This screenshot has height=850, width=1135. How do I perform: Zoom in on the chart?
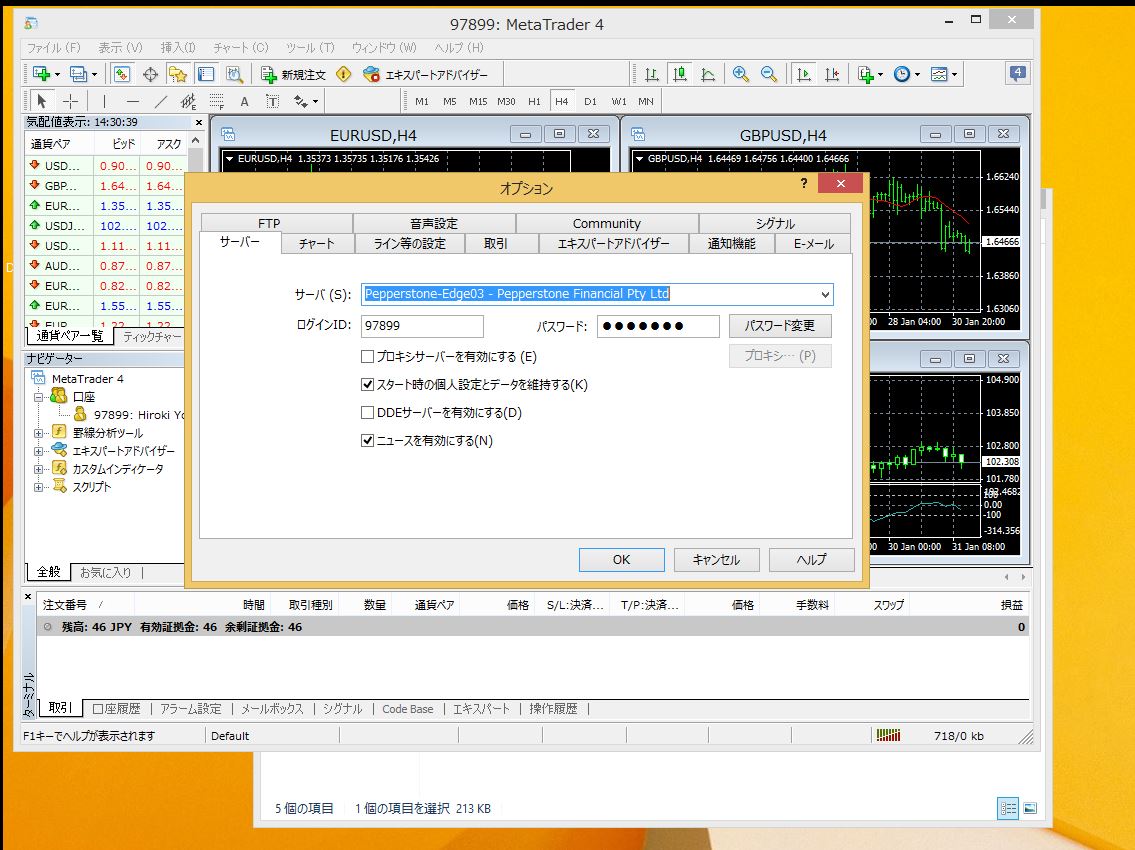click(741, 74)
